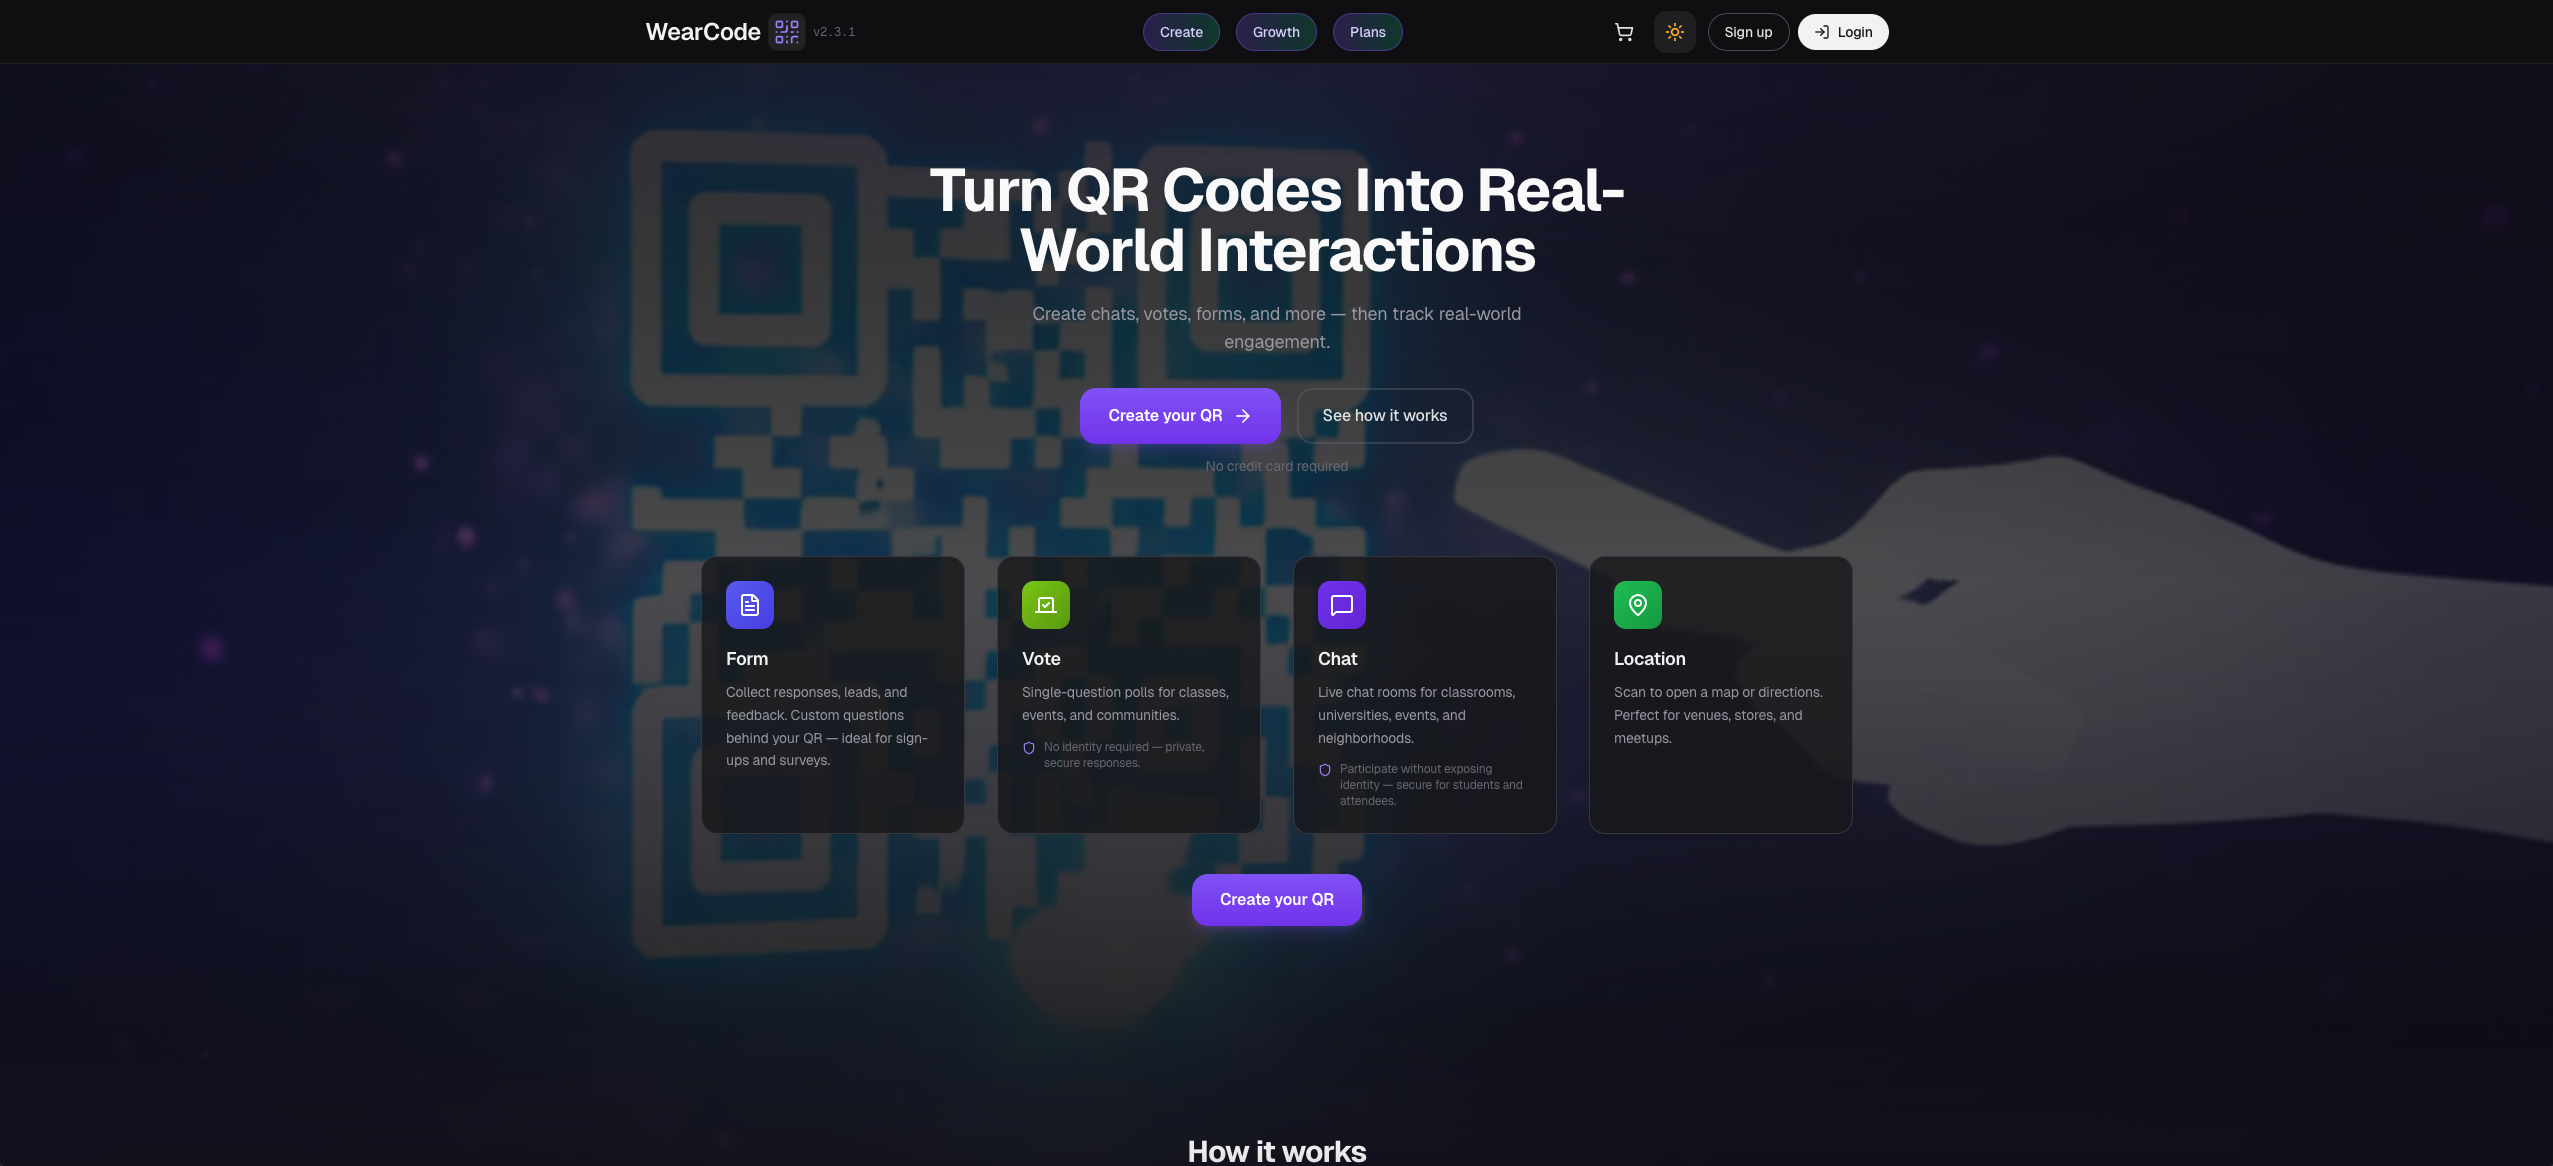Viewport: 2553px width, 1166px height.
Task: Click the Location map pin icon
Action: pyautogui.click(x=1637, y=604)
